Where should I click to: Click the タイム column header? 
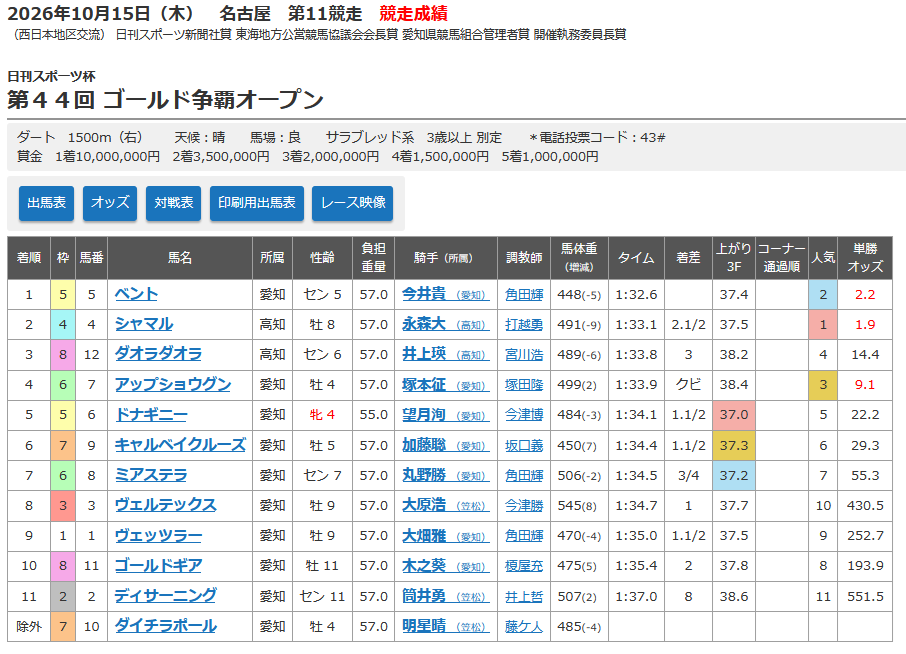click(x=636, y=258)
